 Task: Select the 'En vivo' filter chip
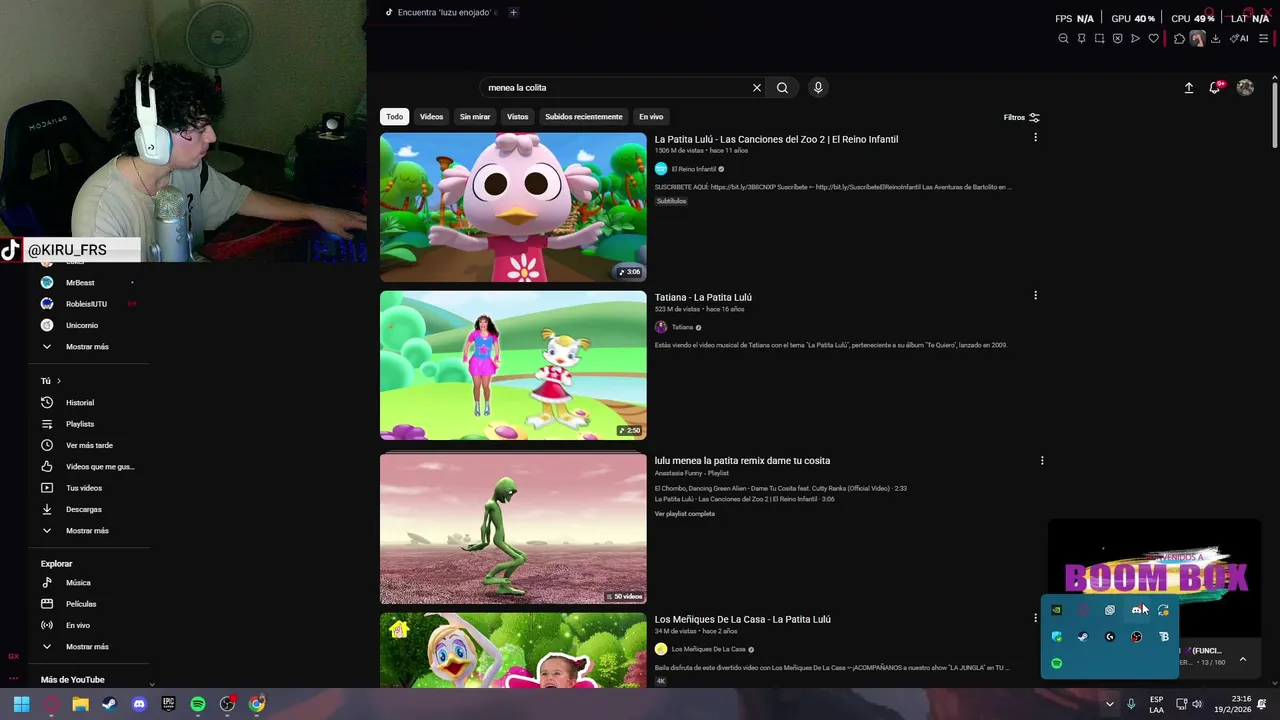coord(651,117)
